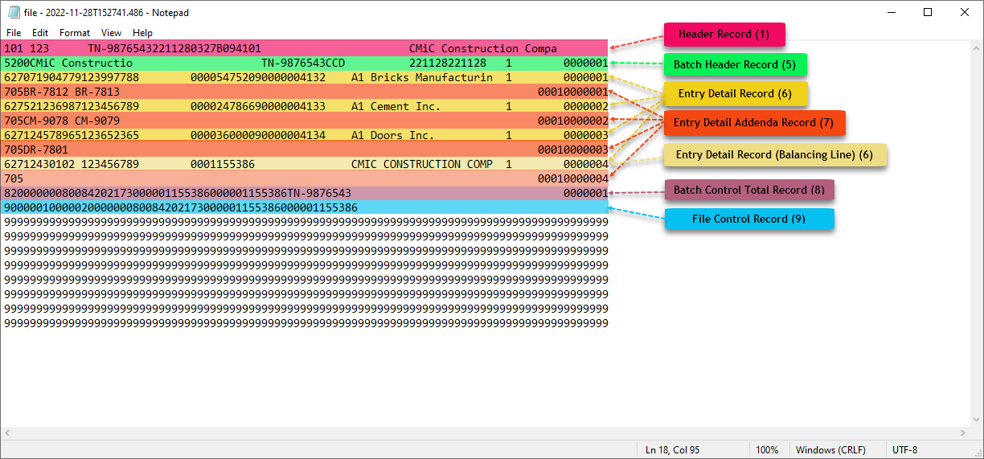The height and width of the screenshot is (459, 984).
Task: Click the addenda line 705CM-9078 CM-9079
Action: pyautogui.click(x=304, y=121)
